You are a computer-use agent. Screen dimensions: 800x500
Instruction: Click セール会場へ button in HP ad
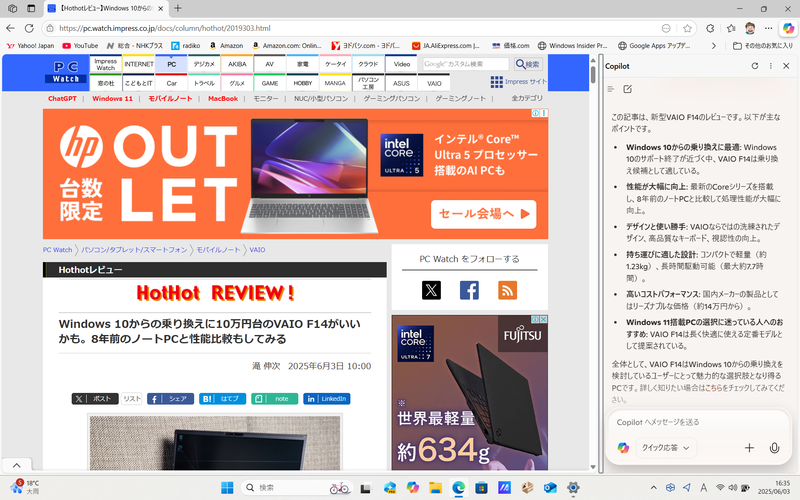(x=484, y=214)
